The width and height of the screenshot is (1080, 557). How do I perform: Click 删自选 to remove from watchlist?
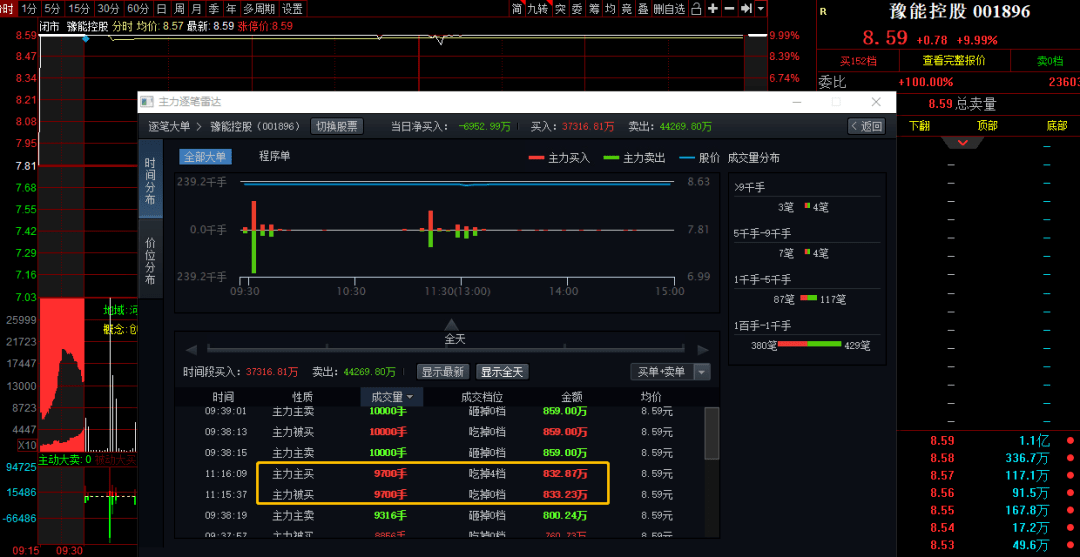point(669,9)
